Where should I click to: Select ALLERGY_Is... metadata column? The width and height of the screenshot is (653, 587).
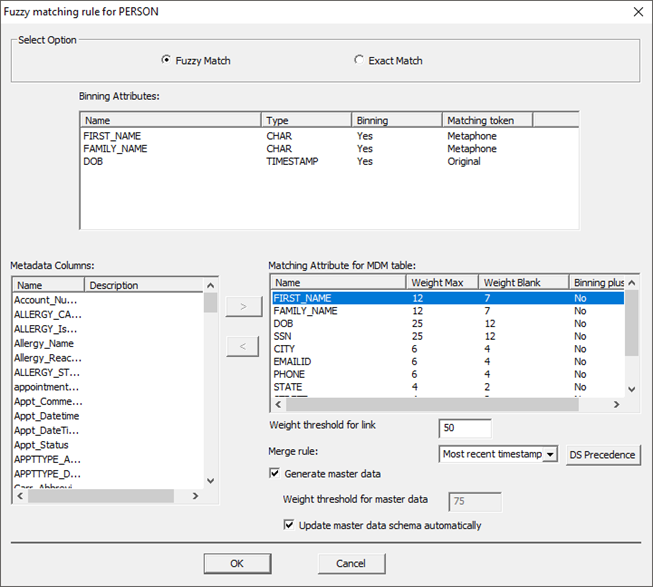(46, 329)
